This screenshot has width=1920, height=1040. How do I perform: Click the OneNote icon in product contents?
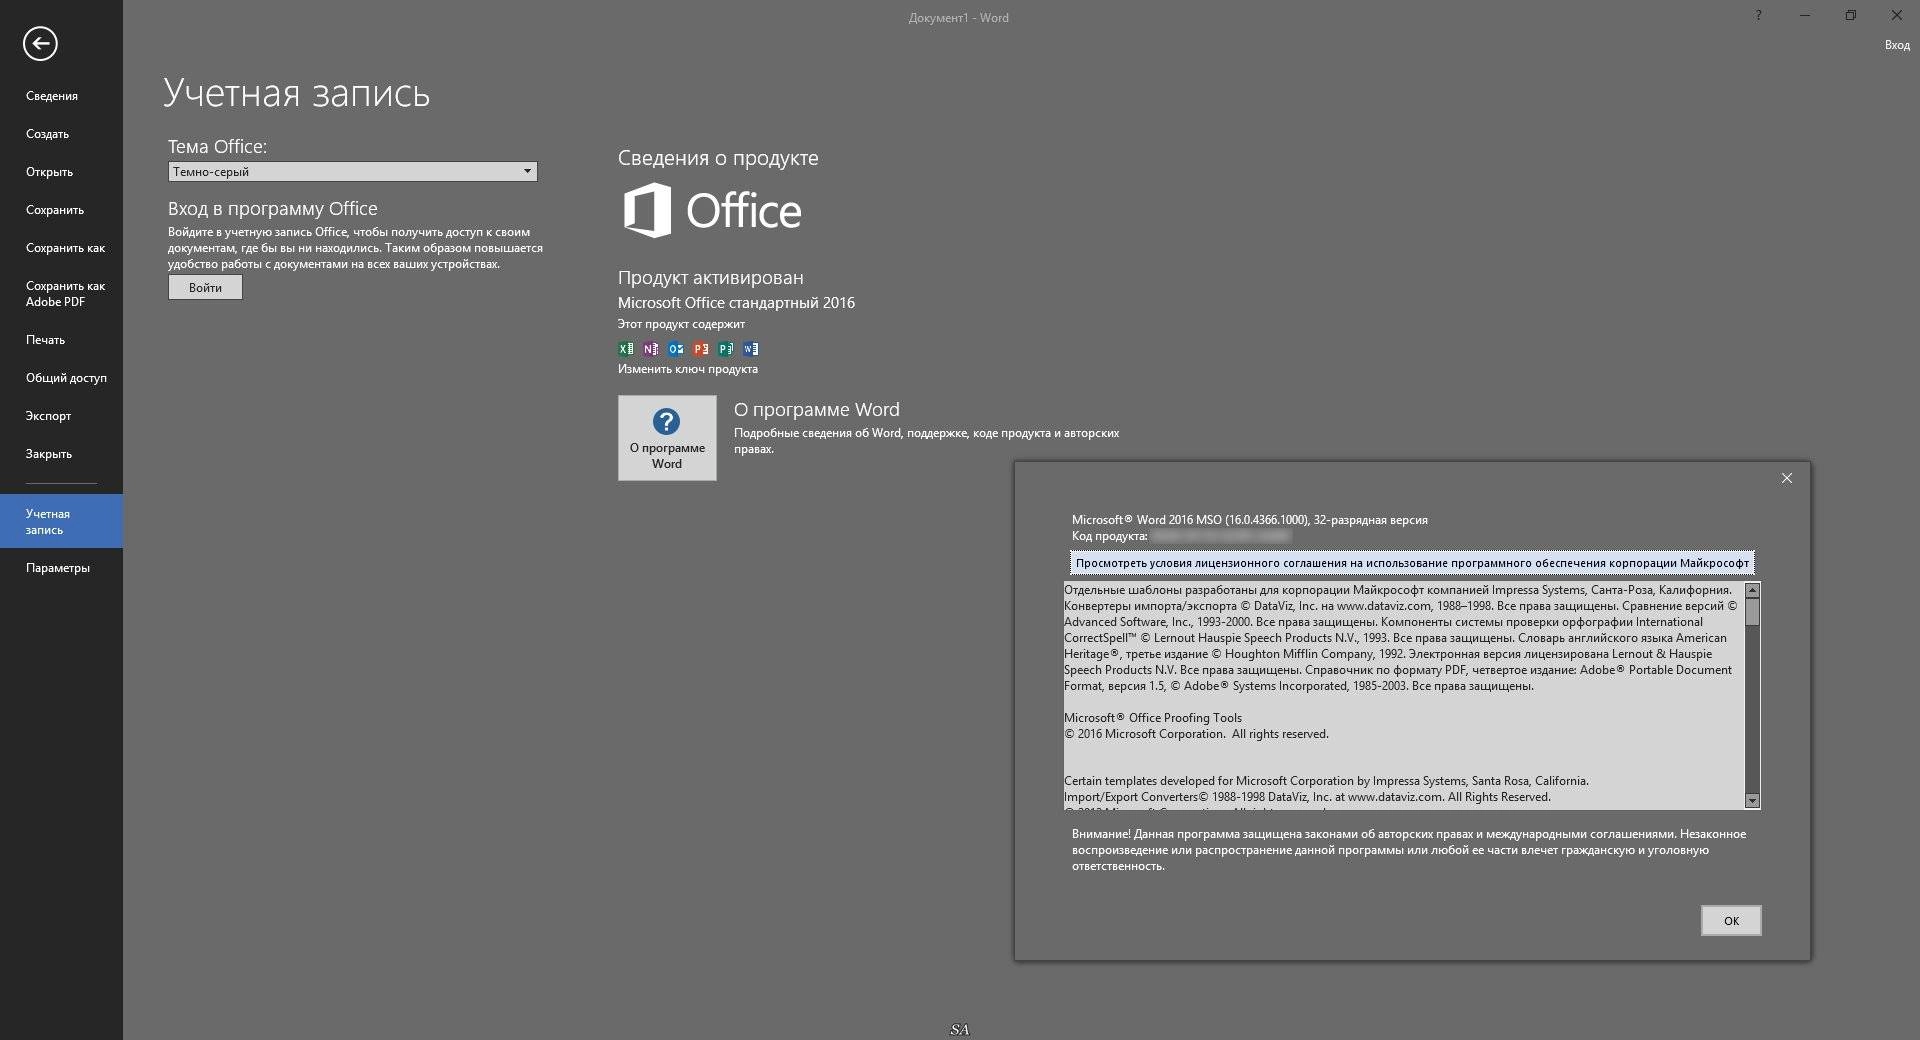pos(651,349)
